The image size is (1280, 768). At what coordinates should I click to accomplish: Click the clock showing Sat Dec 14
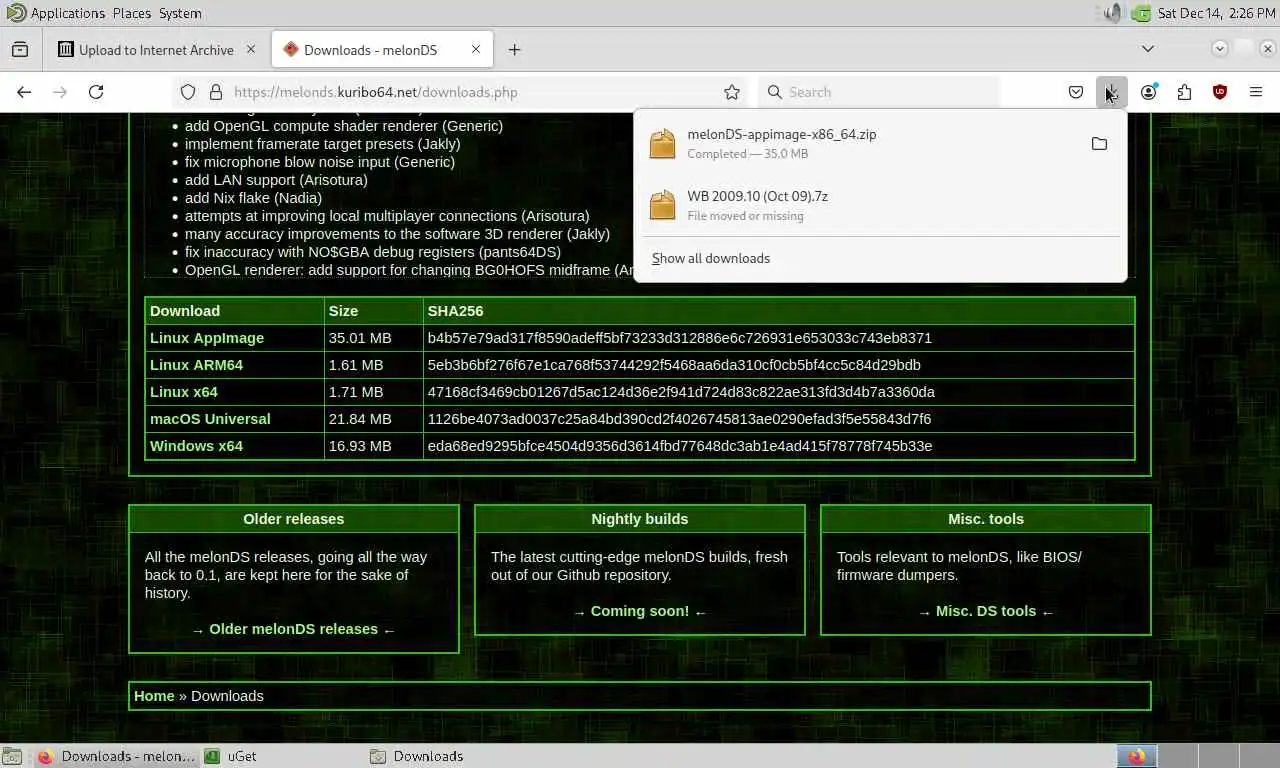(x=1216, y=13)
